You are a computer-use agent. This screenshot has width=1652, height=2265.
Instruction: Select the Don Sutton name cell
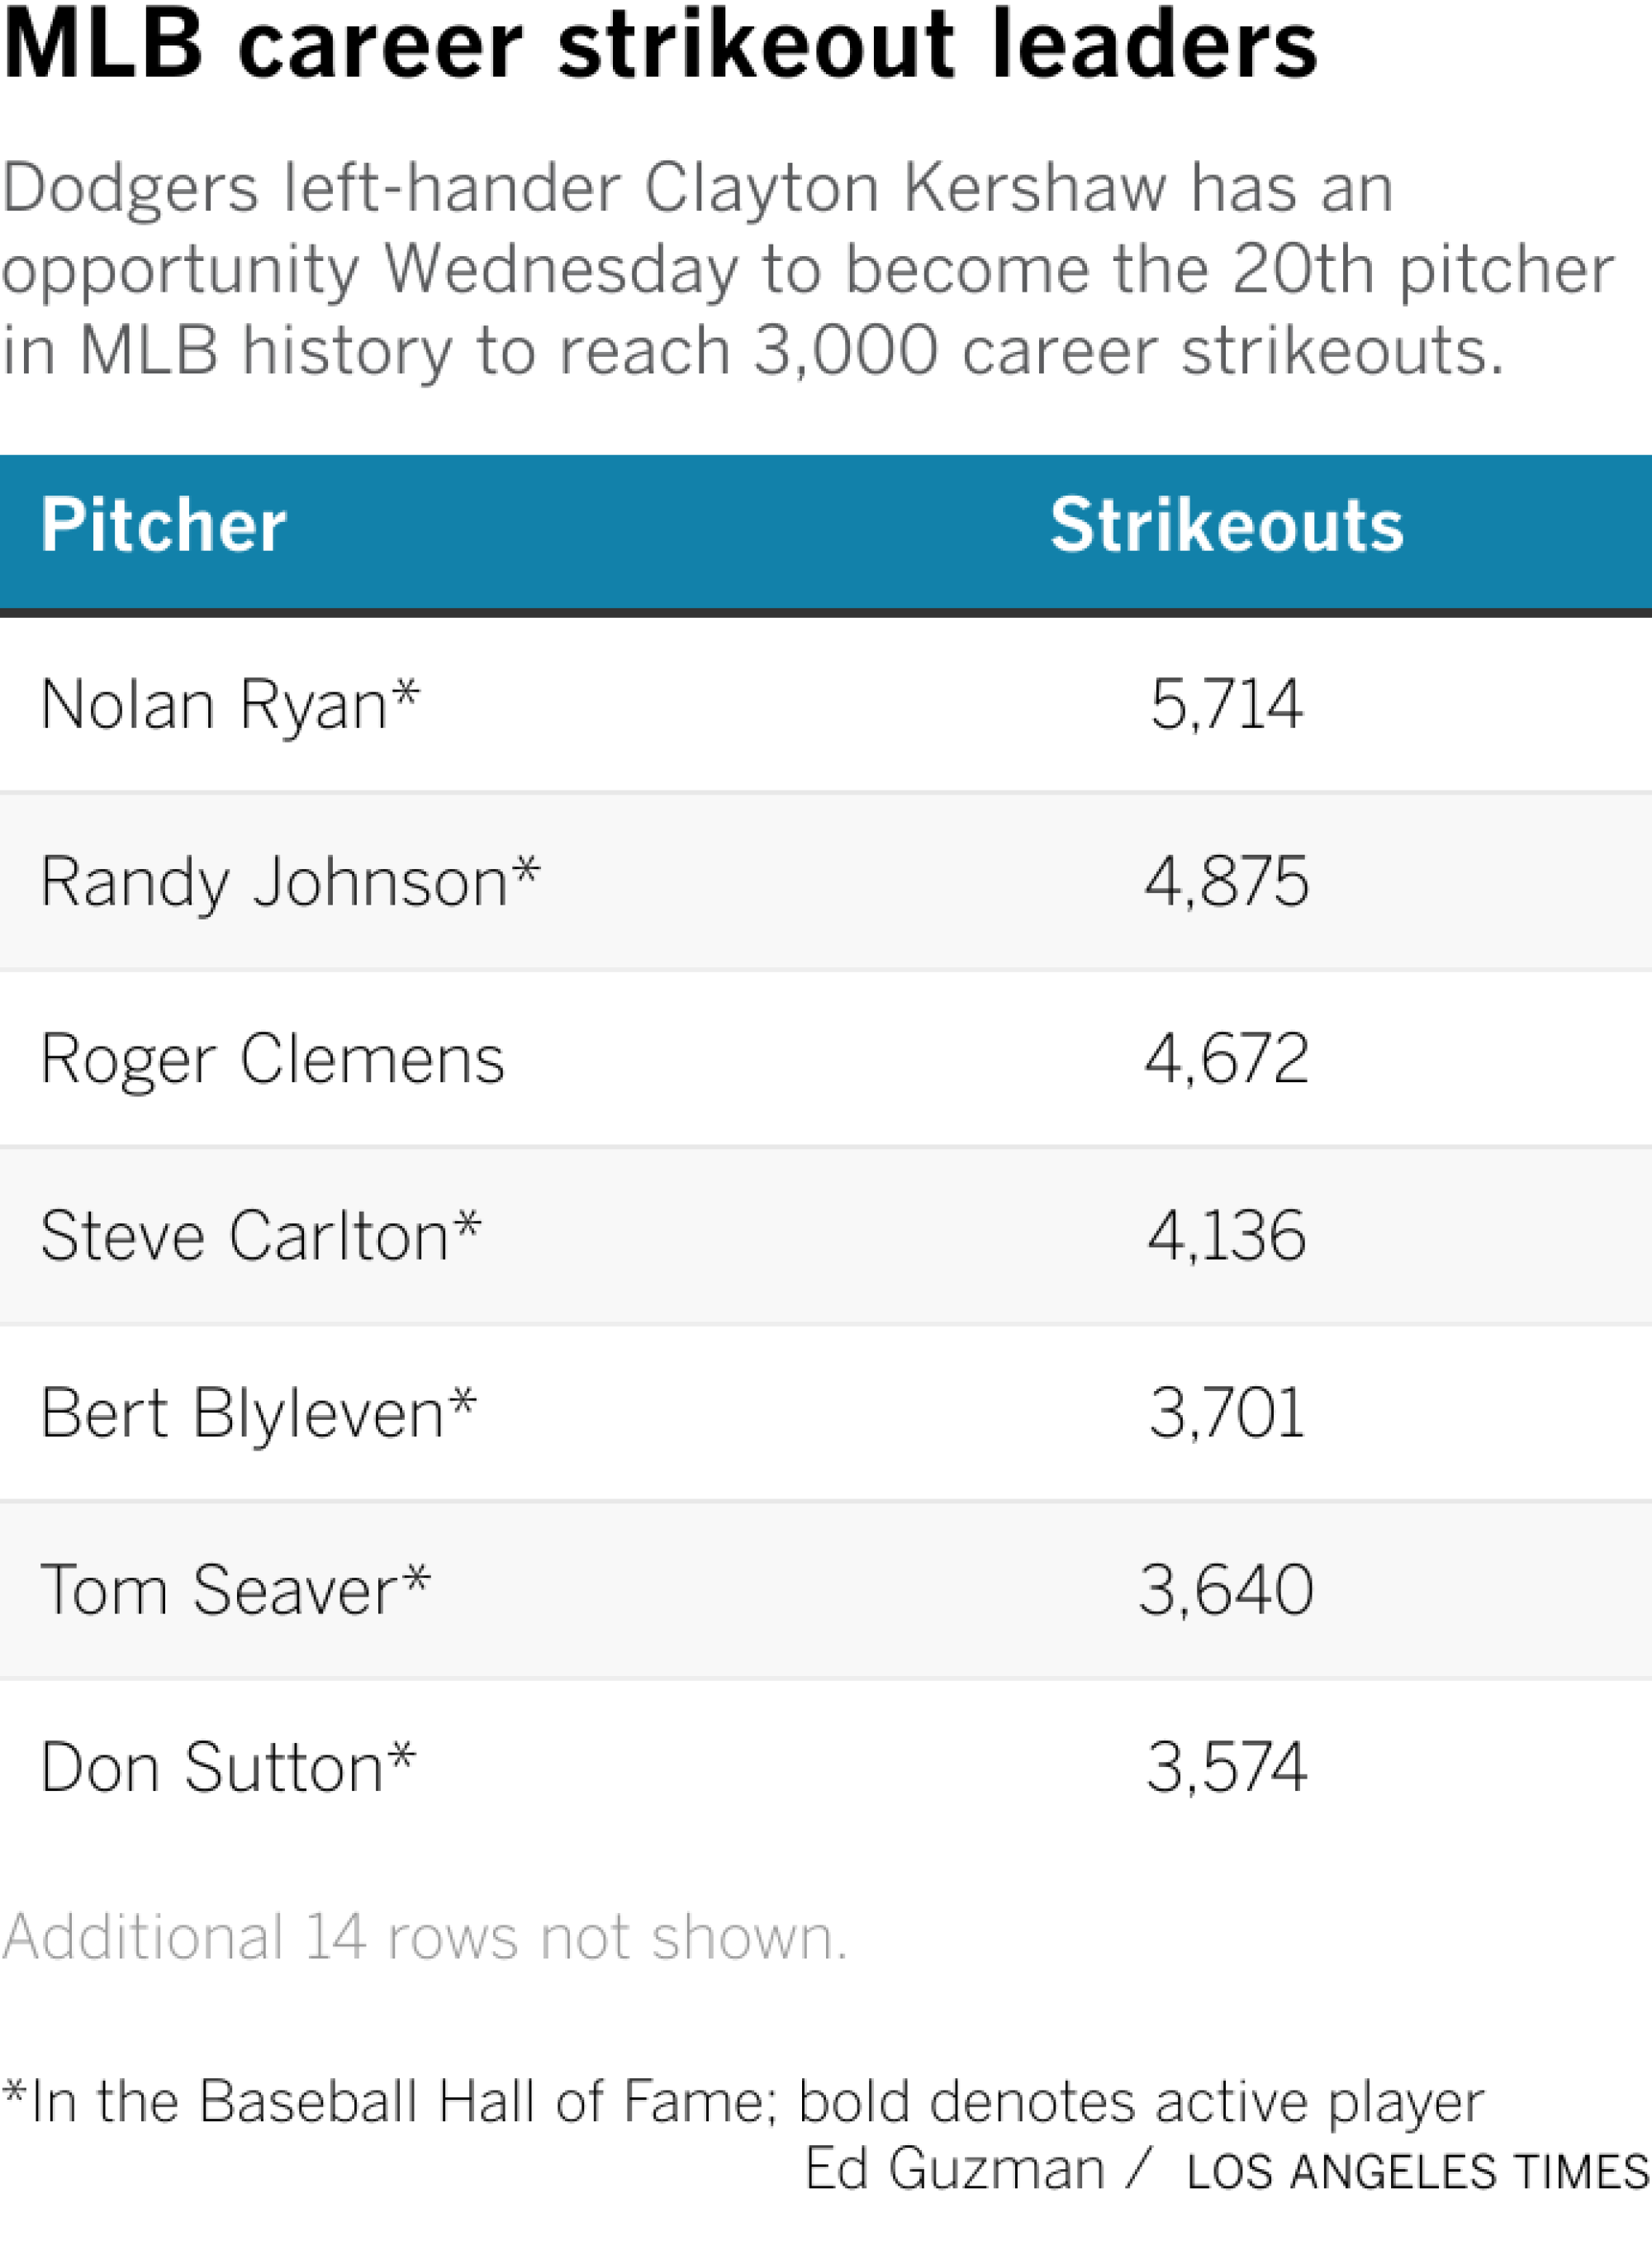click(x=227, y=1767)
